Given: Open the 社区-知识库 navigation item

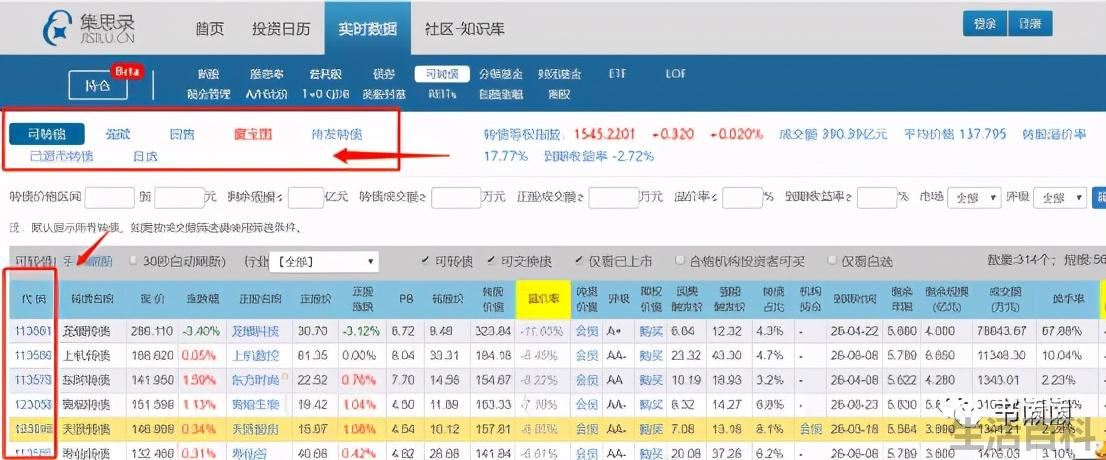Looking at the screenshot, I should [464, 29].
